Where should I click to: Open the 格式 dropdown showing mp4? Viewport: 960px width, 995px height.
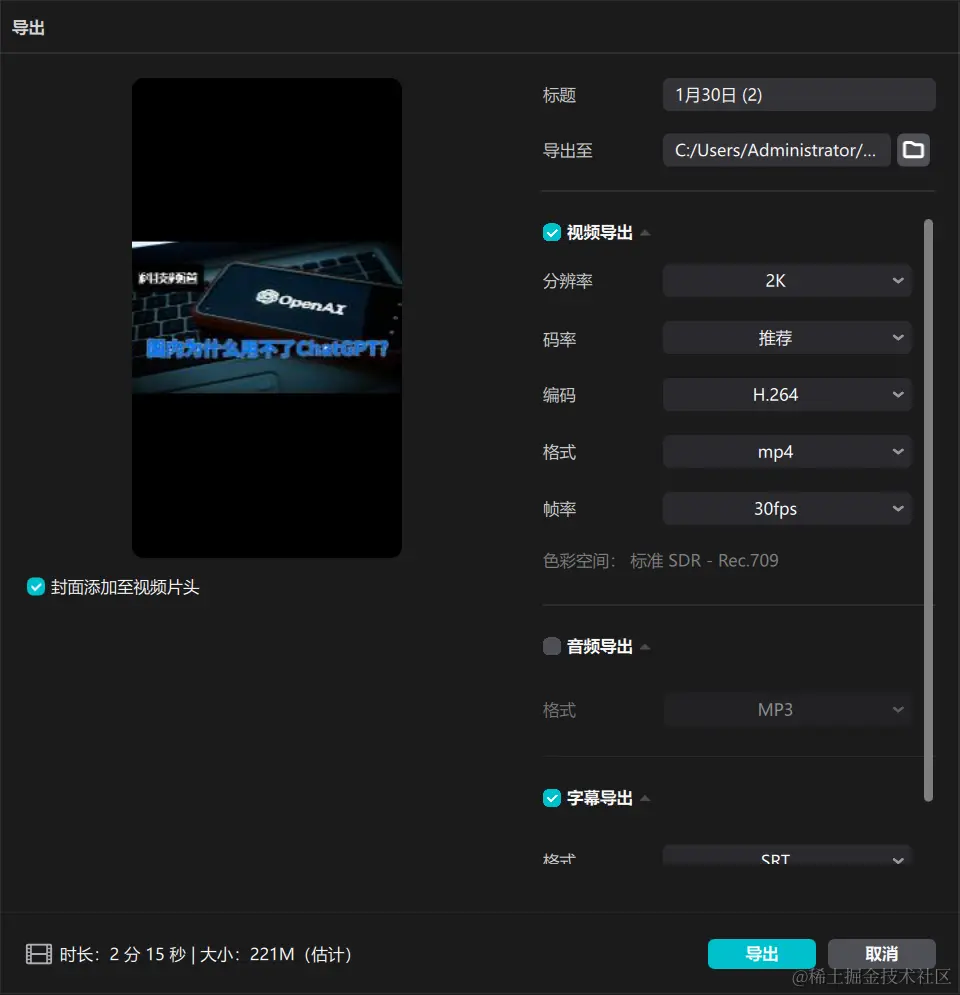[x=787, y=451]
